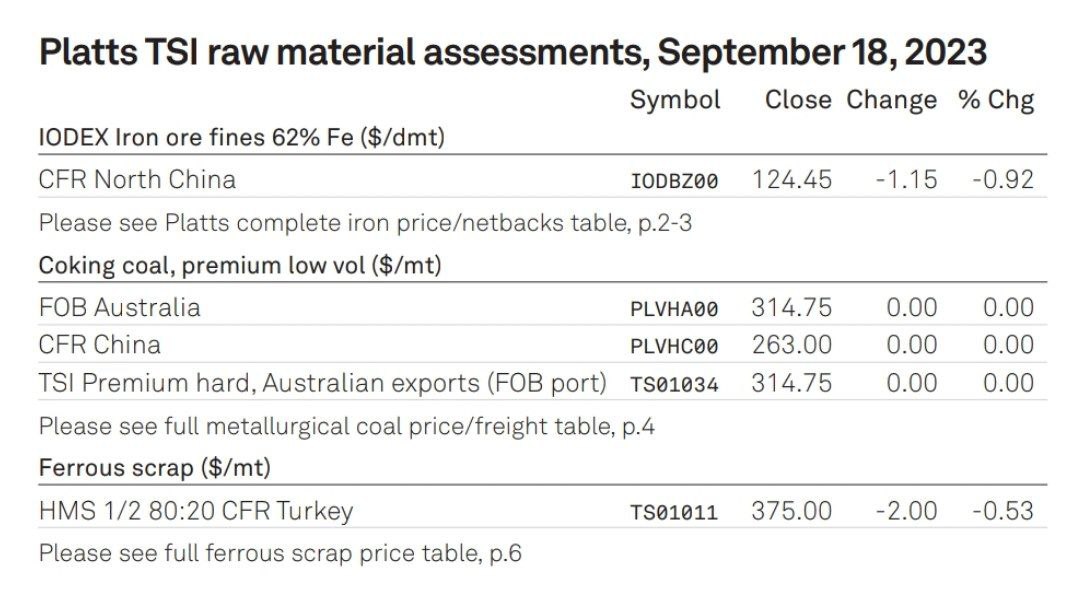Select the TSI Premium hard, Australian exports row
The width and height of the screenshot is (1080, 610).
543,383
